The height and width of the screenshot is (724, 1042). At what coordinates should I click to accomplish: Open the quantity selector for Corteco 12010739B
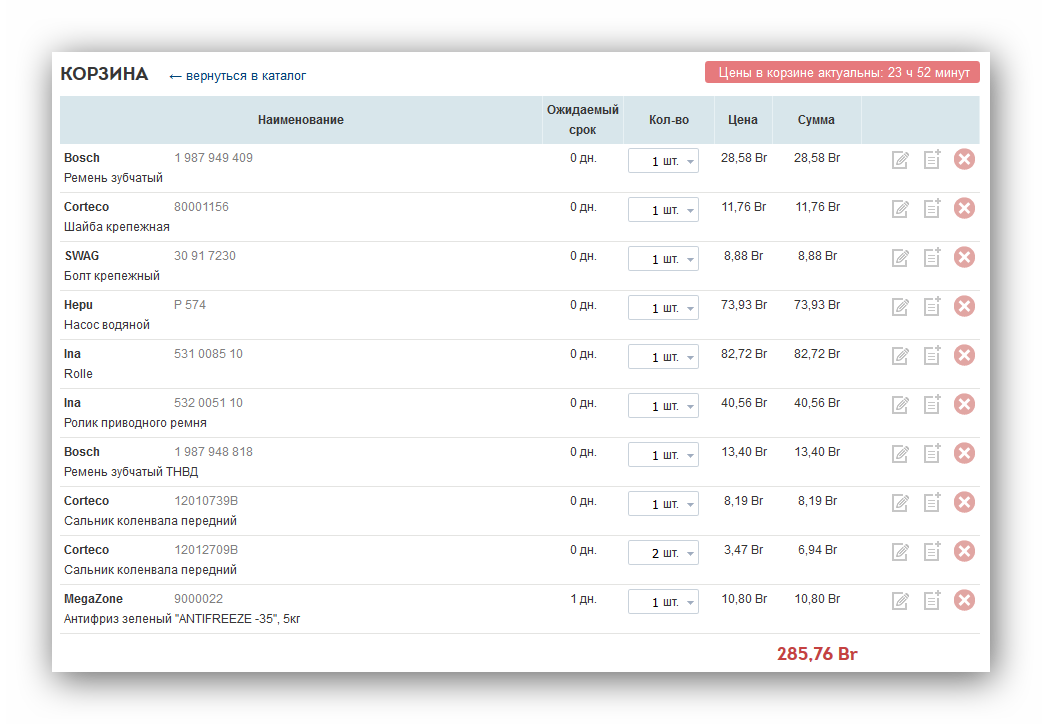pos(663,504)
